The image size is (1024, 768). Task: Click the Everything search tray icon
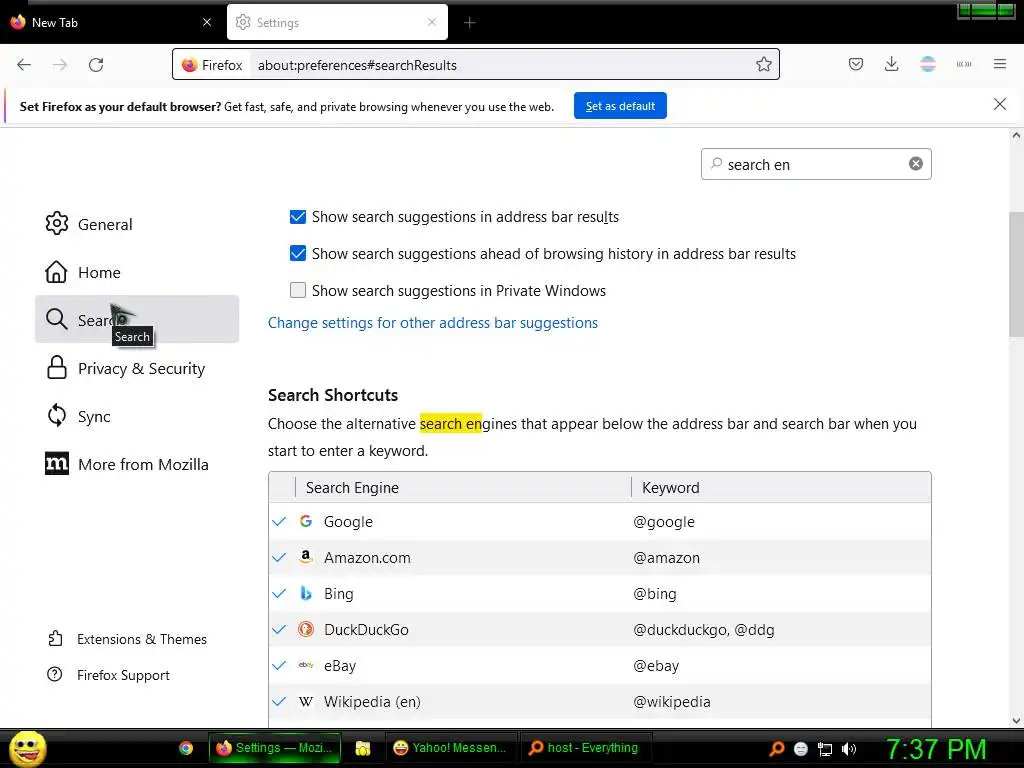pos(777,748)
